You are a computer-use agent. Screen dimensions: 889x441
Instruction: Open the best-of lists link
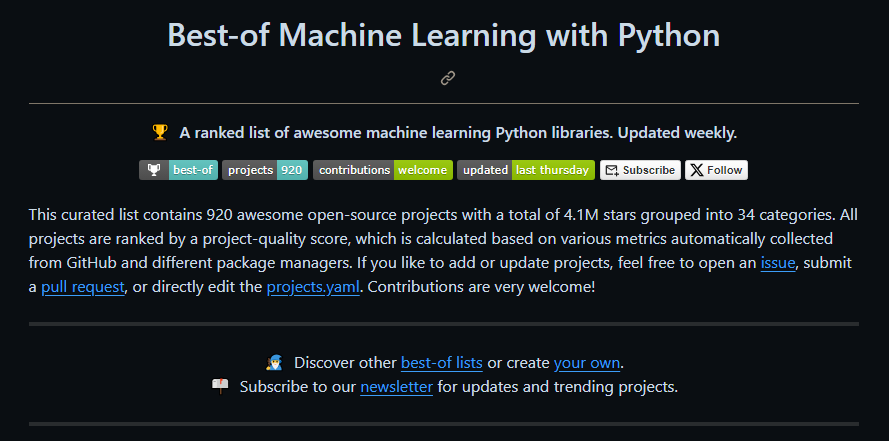tap(442, 362)
